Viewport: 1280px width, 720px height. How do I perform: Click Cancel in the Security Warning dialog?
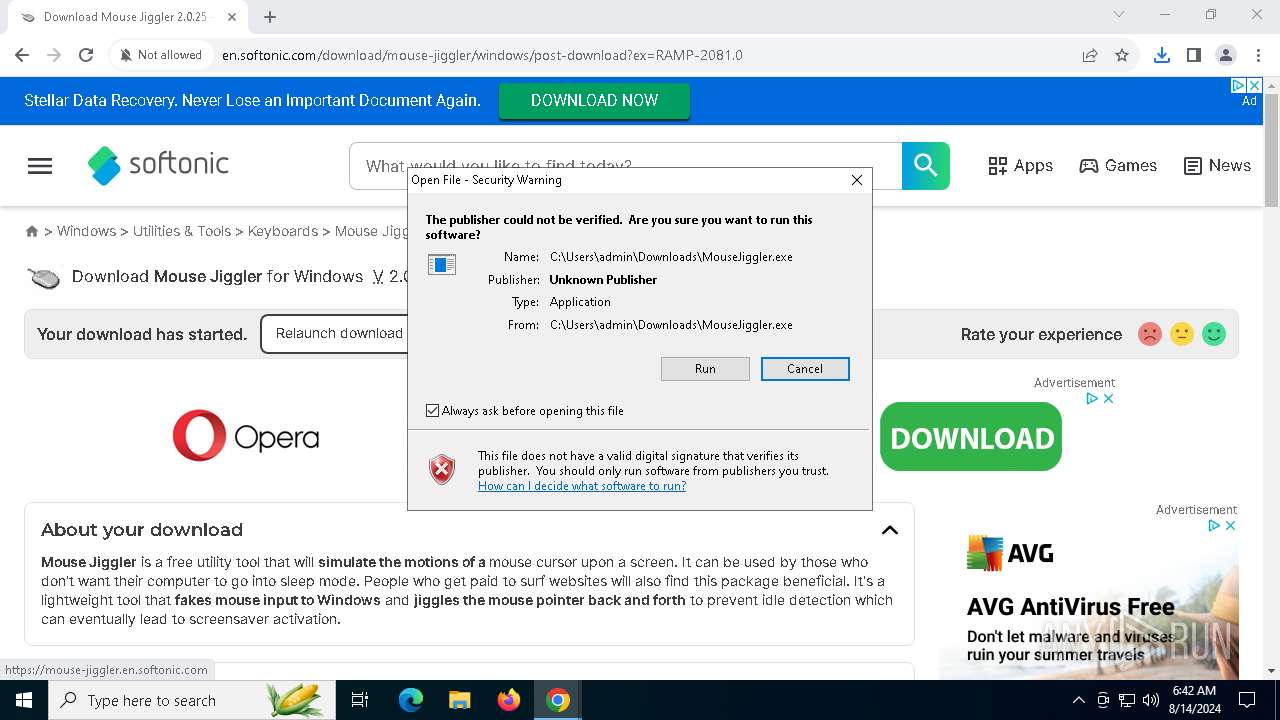(x=805, y=369)
